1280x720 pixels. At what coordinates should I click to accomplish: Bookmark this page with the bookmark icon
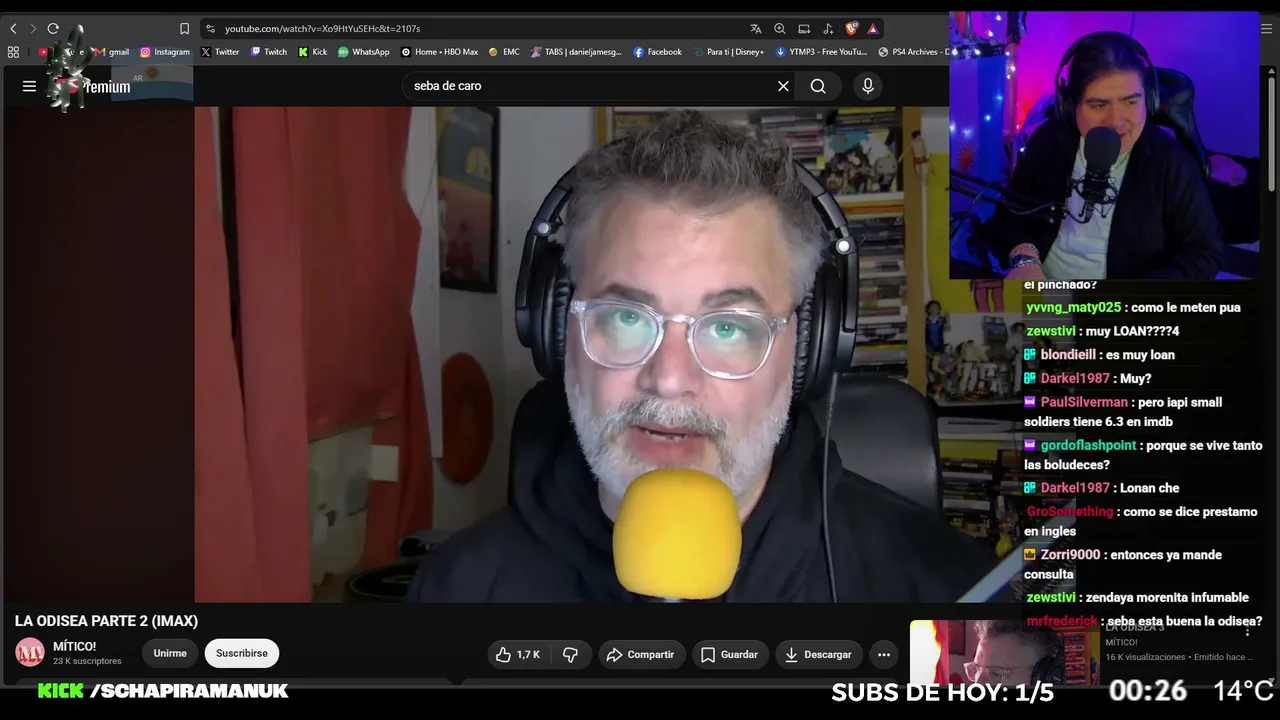184,29
